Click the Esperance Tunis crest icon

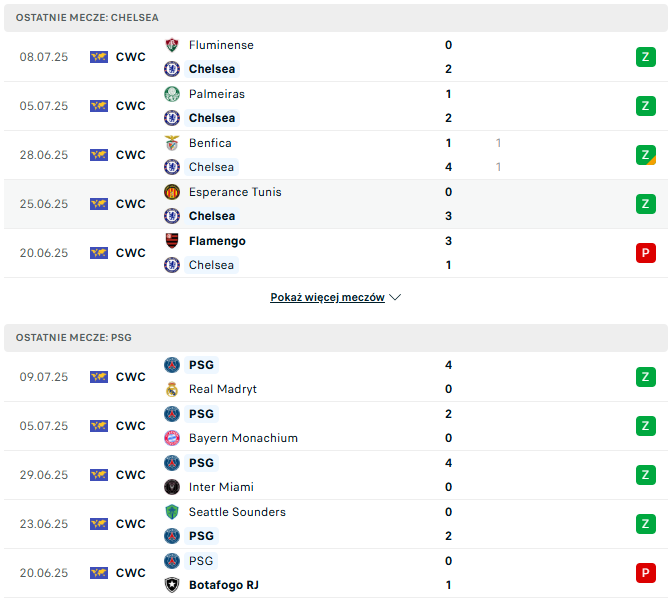click(172, 192)
